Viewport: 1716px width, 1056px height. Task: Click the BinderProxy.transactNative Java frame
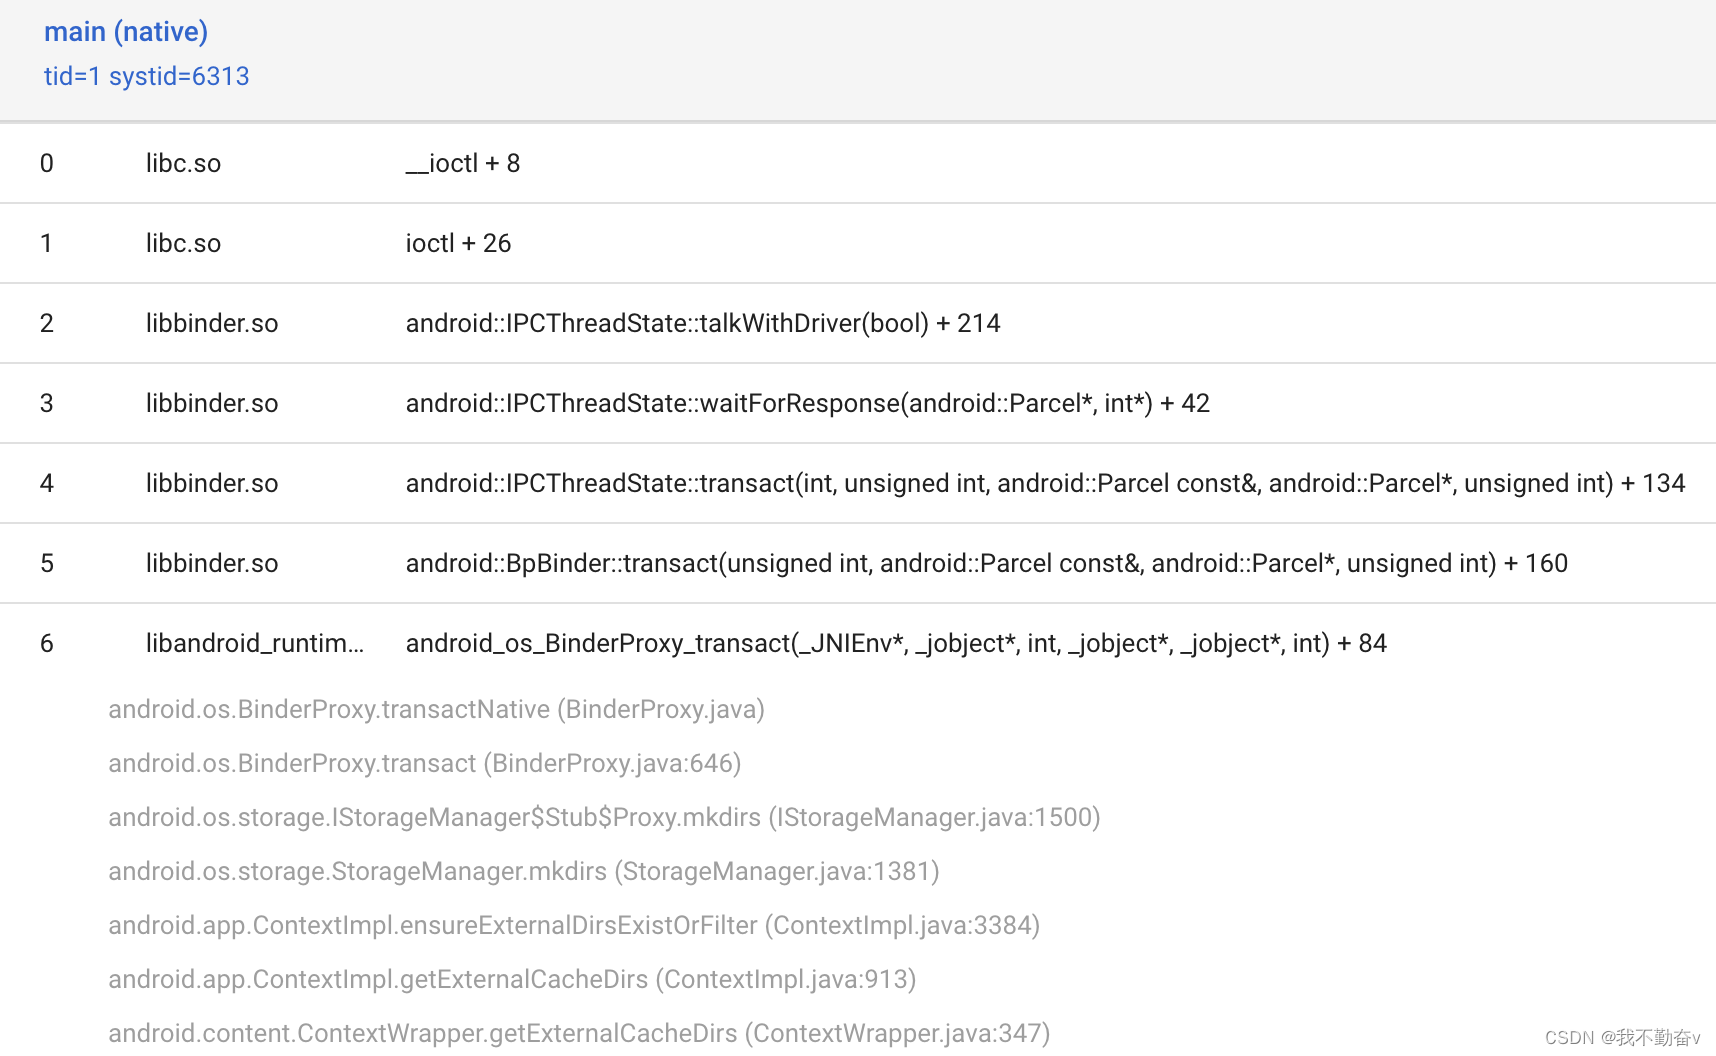pyautogui.click(x=436, y=709)
